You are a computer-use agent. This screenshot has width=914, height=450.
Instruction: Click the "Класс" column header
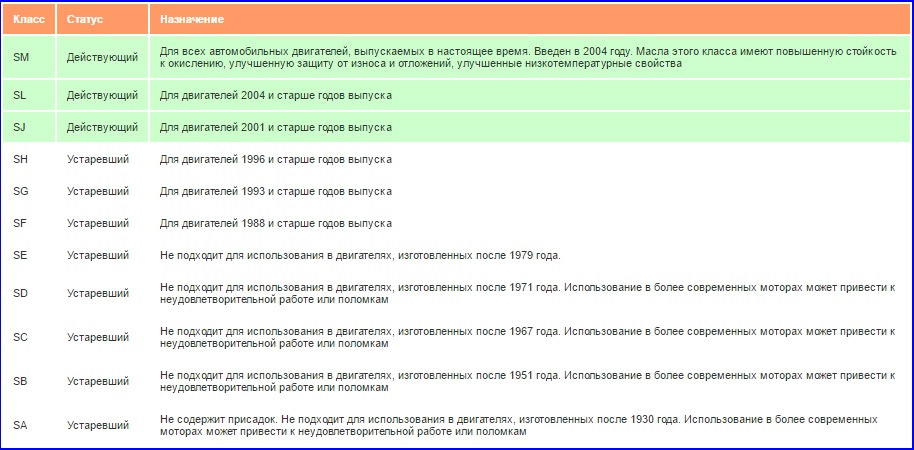pyautogui.click(x=29, y=19)
